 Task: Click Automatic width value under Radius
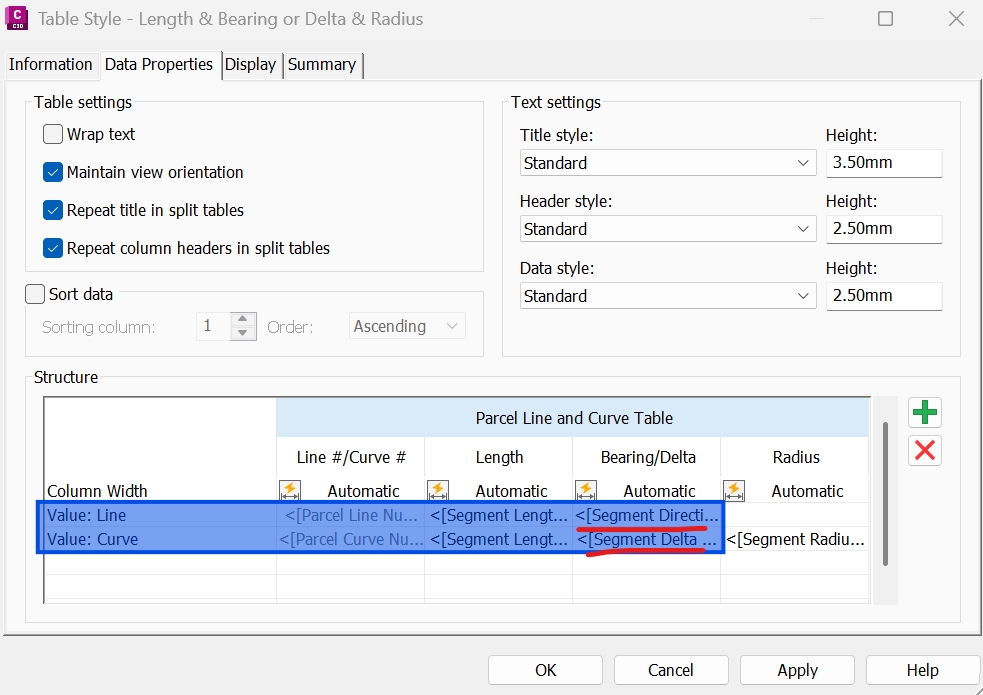click(807, 491)
